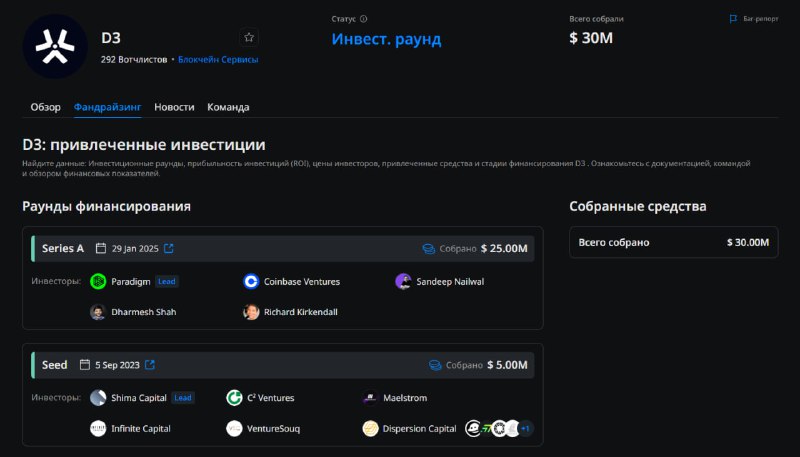Screen dimensions: 800x457
Task: Click coins icon beside Series A raised amount
Action: (x=429, y=249)
